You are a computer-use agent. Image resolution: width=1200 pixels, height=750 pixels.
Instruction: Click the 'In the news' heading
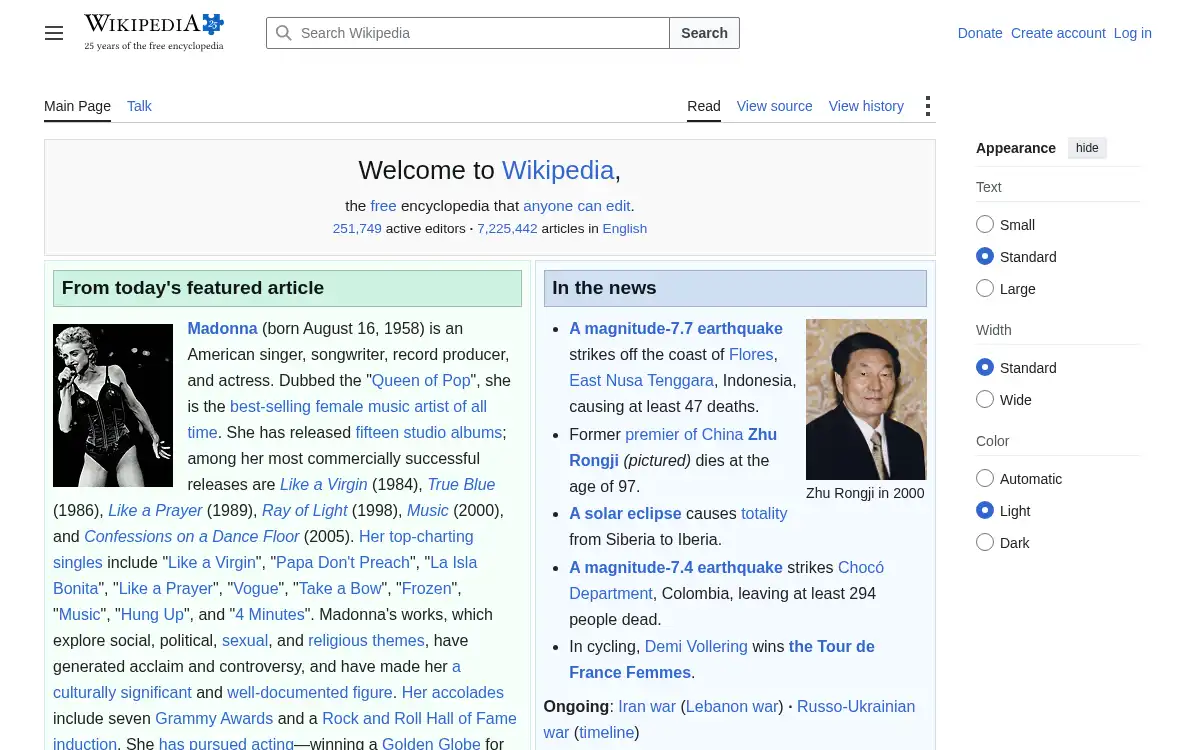604,288
